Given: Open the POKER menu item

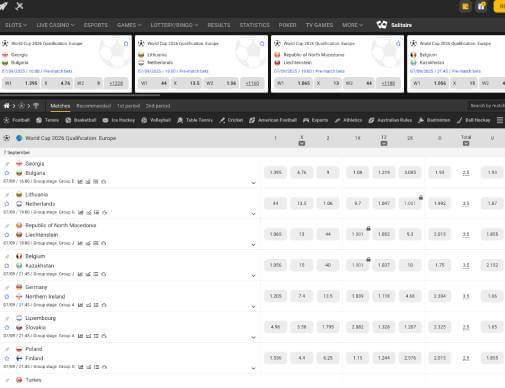Looking at the screenshot, I should coord(287,25).
